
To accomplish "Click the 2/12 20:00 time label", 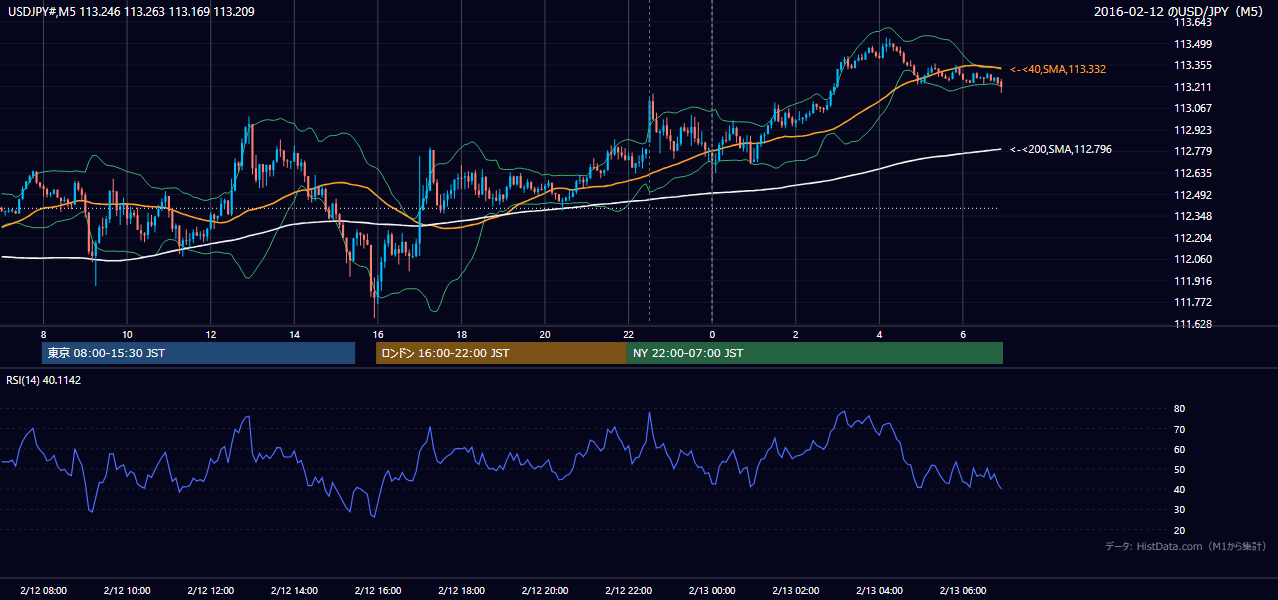I will coord(545,591).
